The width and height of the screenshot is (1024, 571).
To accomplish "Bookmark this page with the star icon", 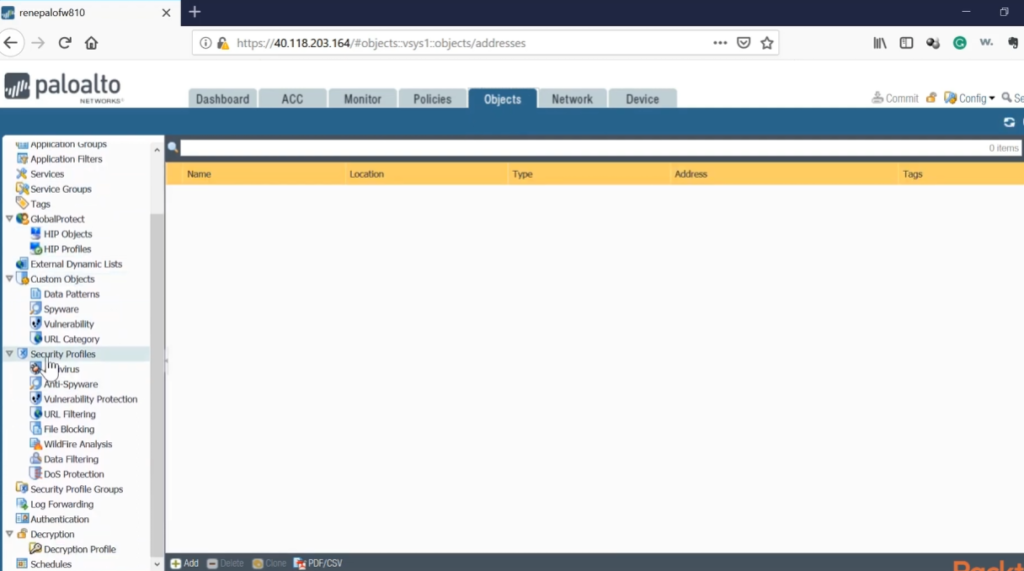I will [767, 43].
